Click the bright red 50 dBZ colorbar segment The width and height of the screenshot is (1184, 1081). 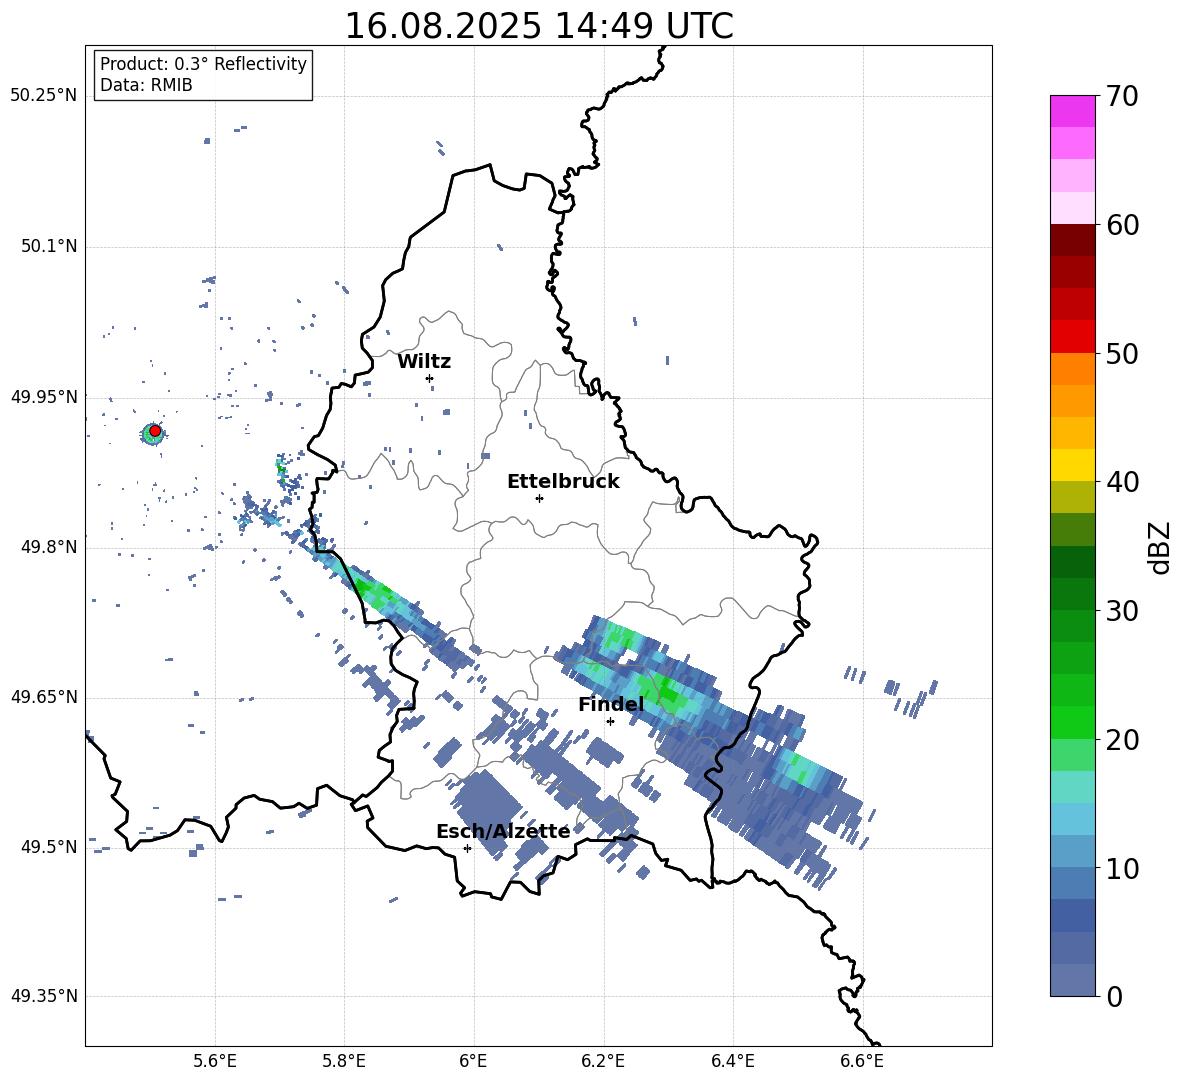point(1072,337)
